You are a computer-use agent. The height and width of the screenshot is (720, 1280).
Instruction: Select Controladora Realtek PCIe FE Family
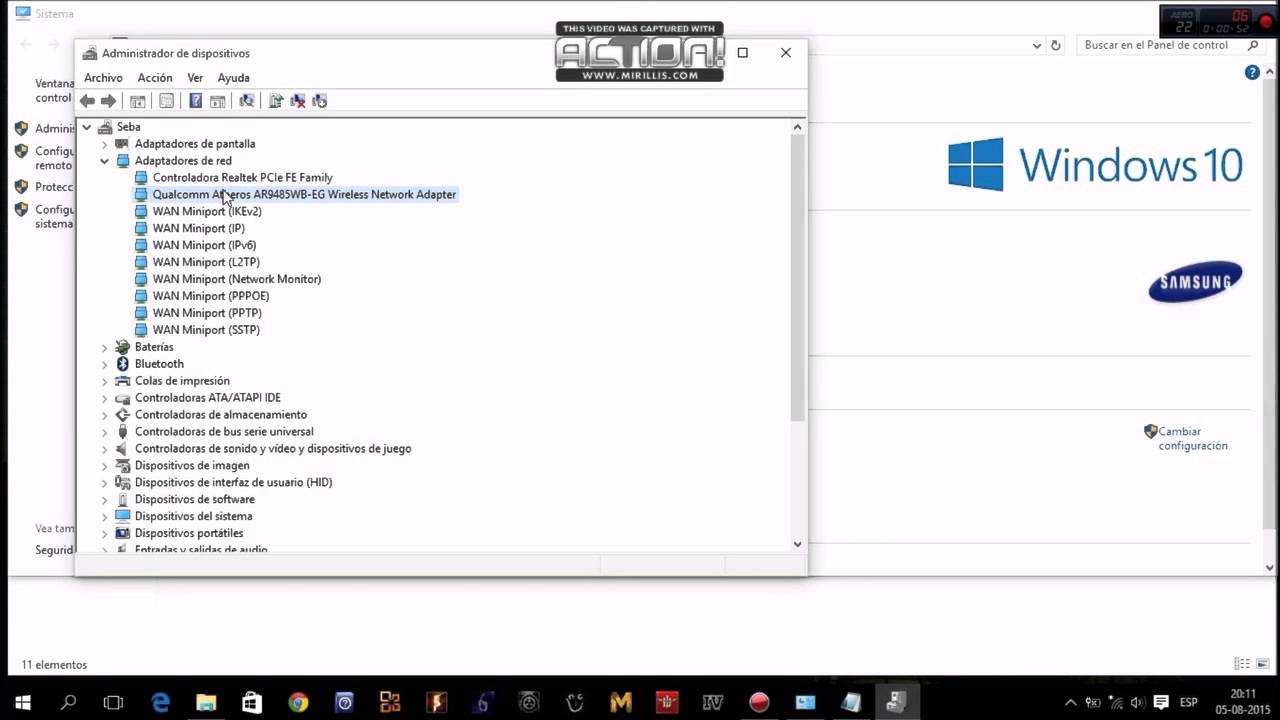pyautogui.click(x=242, y=178)
